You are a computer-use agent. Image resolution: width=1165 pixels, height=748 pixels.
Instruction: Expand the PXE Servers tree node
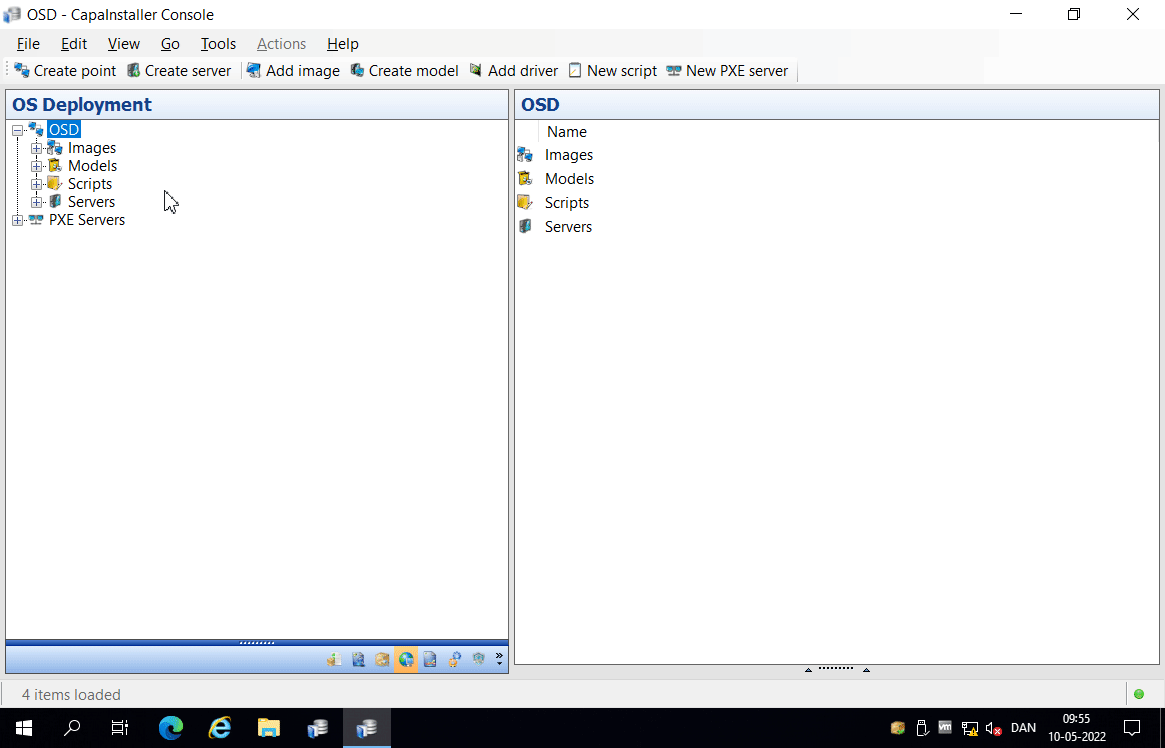18,221
